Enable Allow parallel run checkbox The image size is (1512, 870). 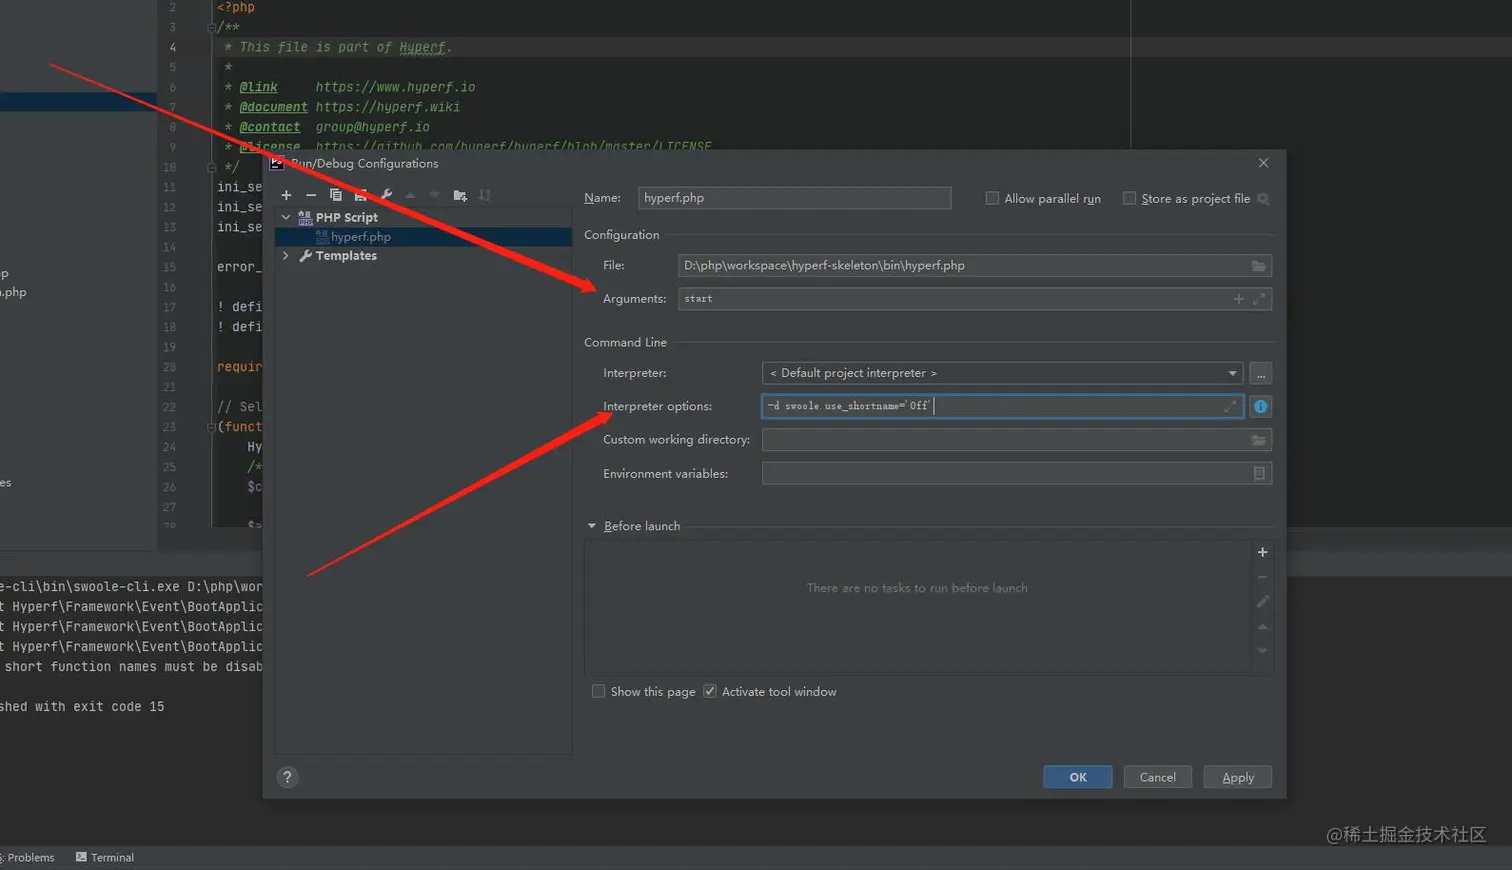tap(992, 198)
